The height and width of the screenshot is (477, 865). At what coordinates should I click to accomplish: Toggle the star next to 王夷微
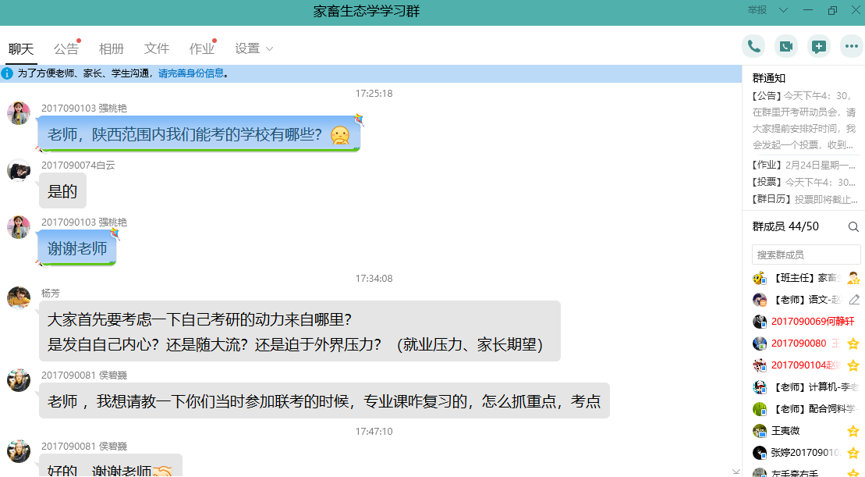click(x=853, y=431)
